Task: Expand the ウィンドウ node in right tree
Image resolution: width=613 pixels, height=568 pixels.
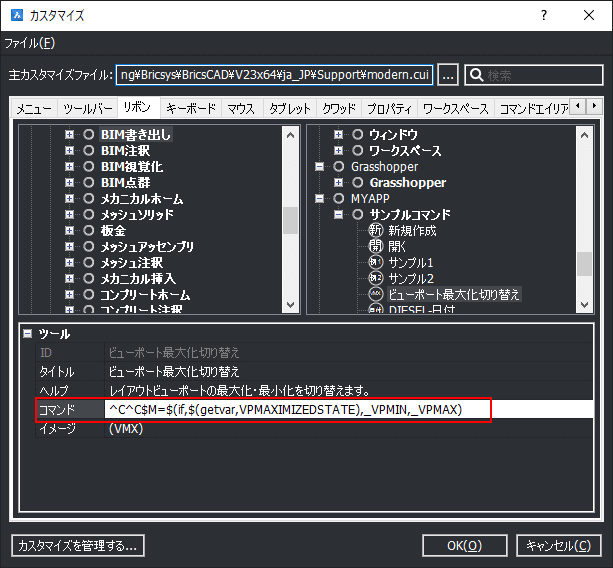Action: click(338, 134)
